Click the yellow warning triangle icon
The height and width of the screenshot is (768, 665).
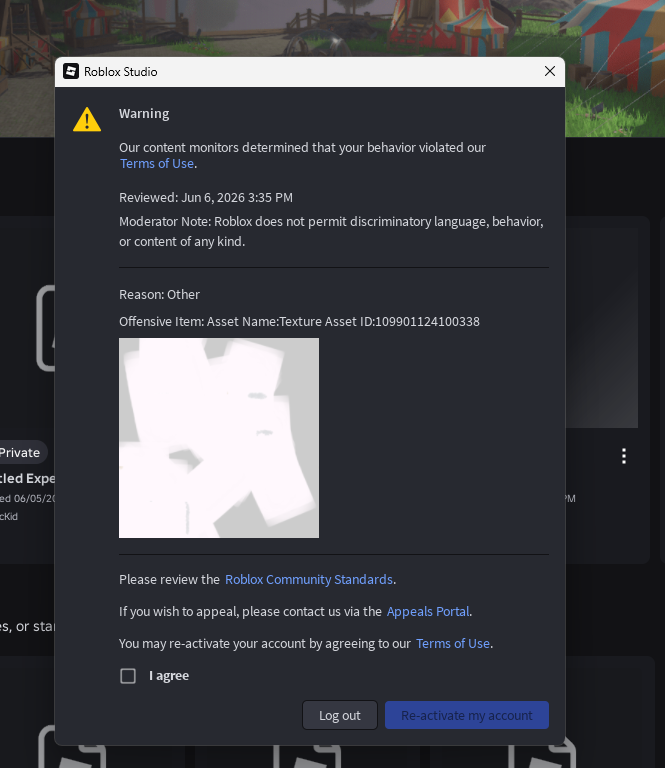click(87, 119)
